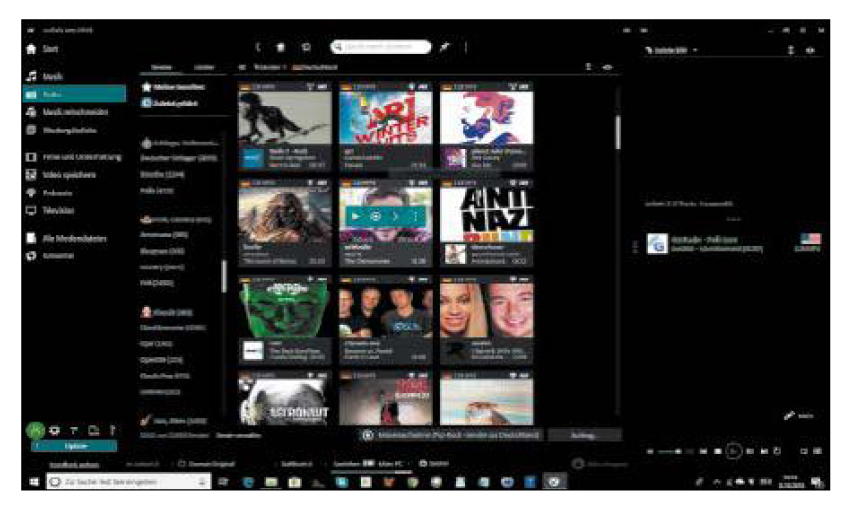Screen dimensions: 852x510
Task: Play the hovered station via overlay play button
Action: pyautogui.click(x=355, y=216)
